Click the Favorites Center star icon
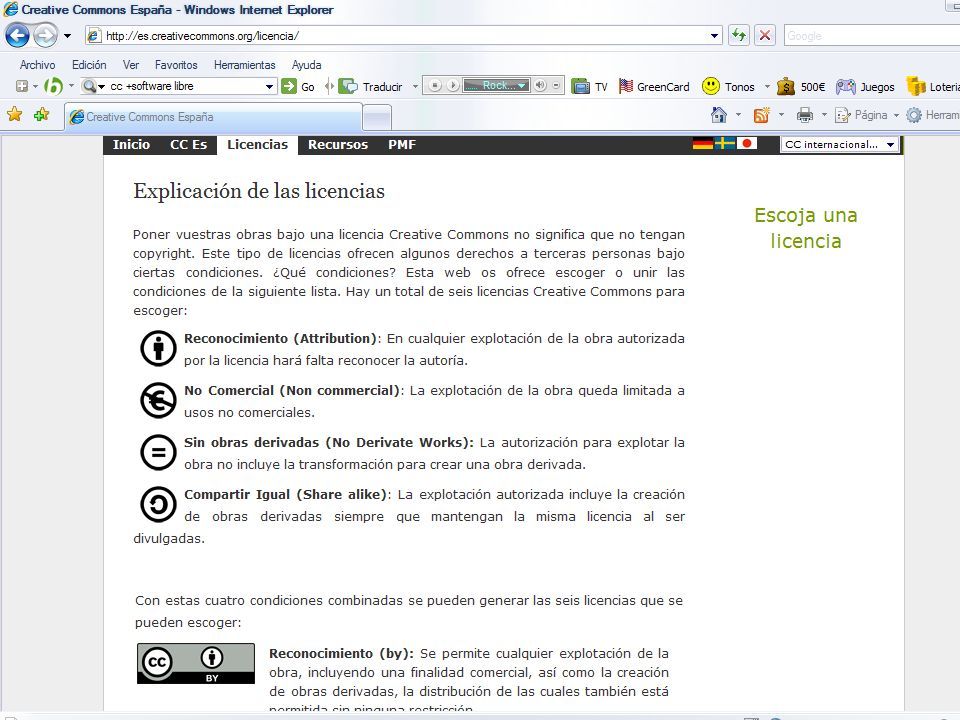This screenshot has width=960, height=720. (15, 114)
